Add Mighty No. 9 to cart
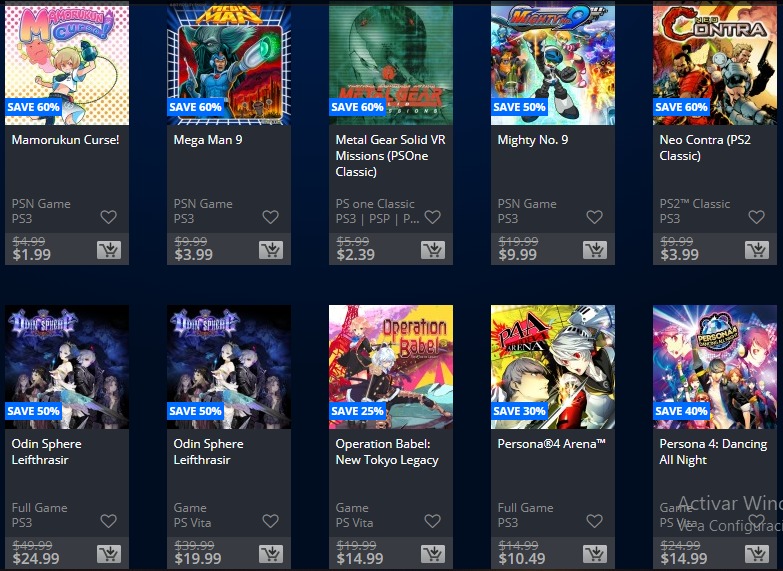Screen dimensions: 783x571 point(595,250)
